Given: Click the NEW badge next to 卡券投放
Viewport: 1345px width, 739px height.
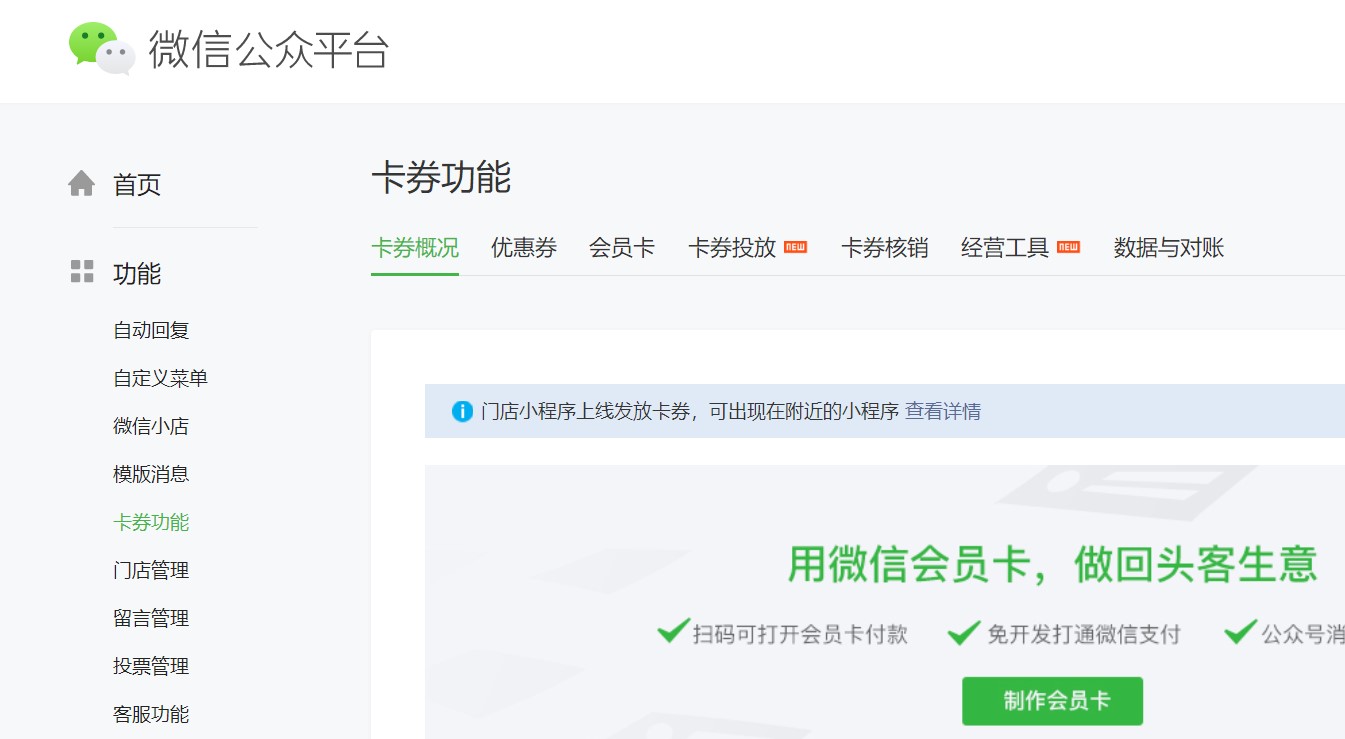Looking at the screenshot, I should coord(795,247).
